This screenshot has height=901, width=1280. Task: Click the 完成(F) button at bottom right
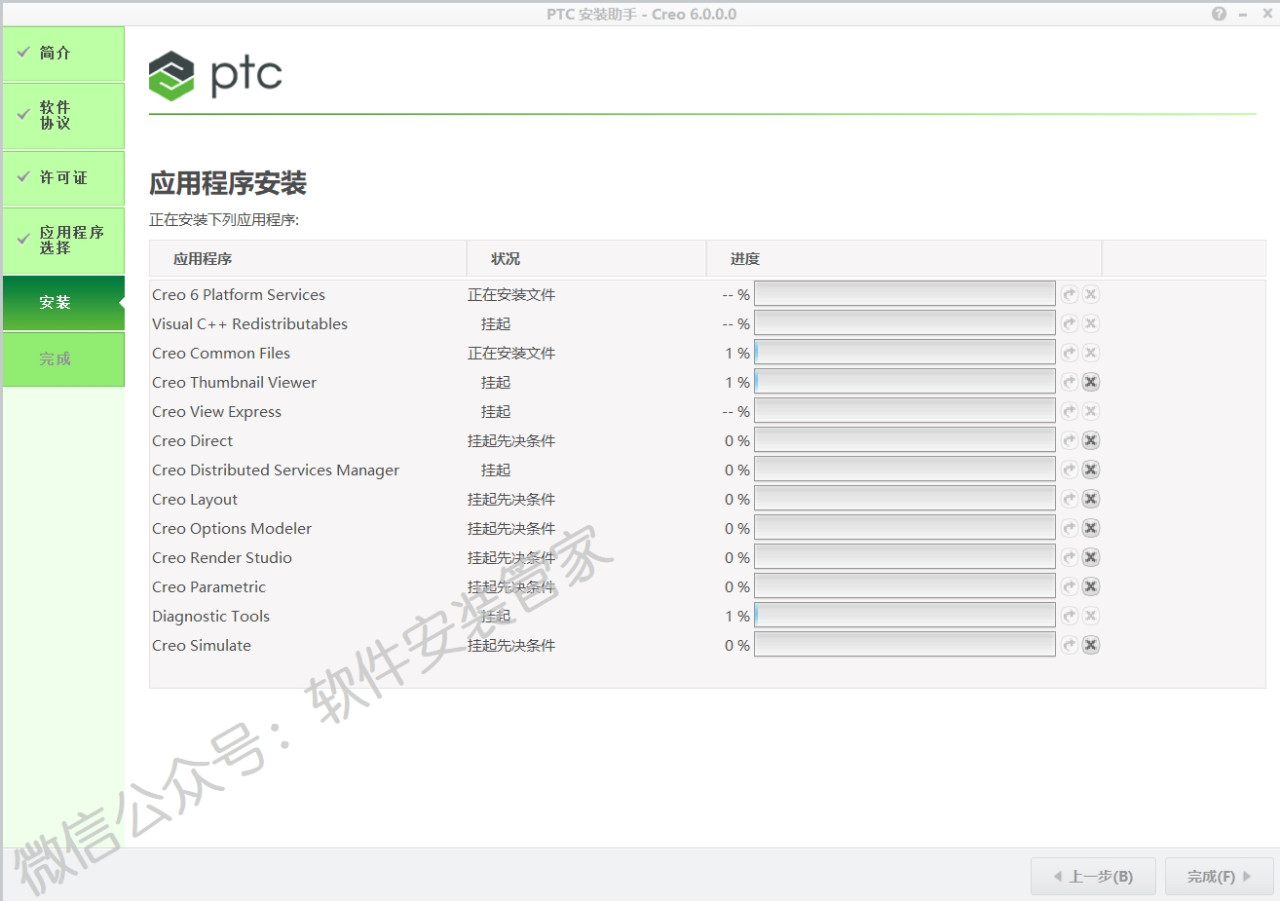1219,876
